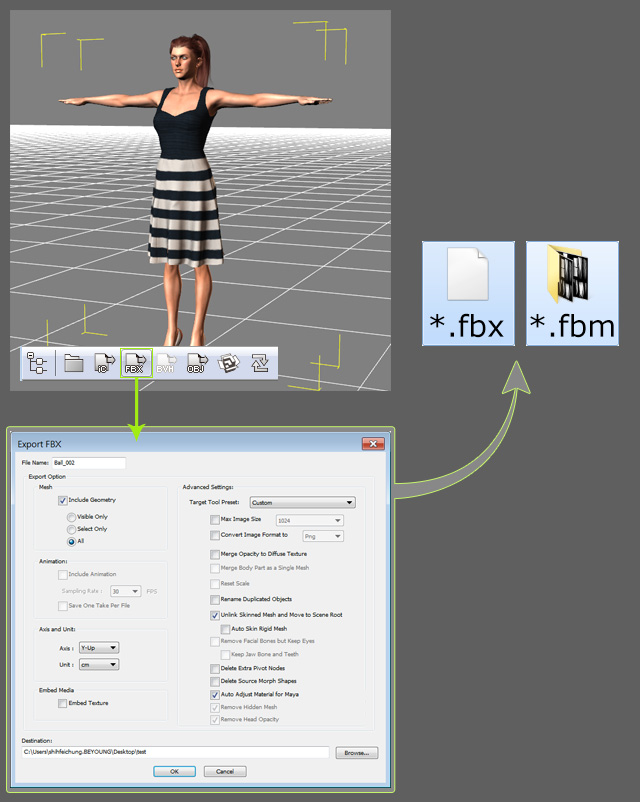Open the Max Image Size 1024 dropdown
Image resolution: width=640 pixels, height=802 pixels.
[x=310, y=520]
